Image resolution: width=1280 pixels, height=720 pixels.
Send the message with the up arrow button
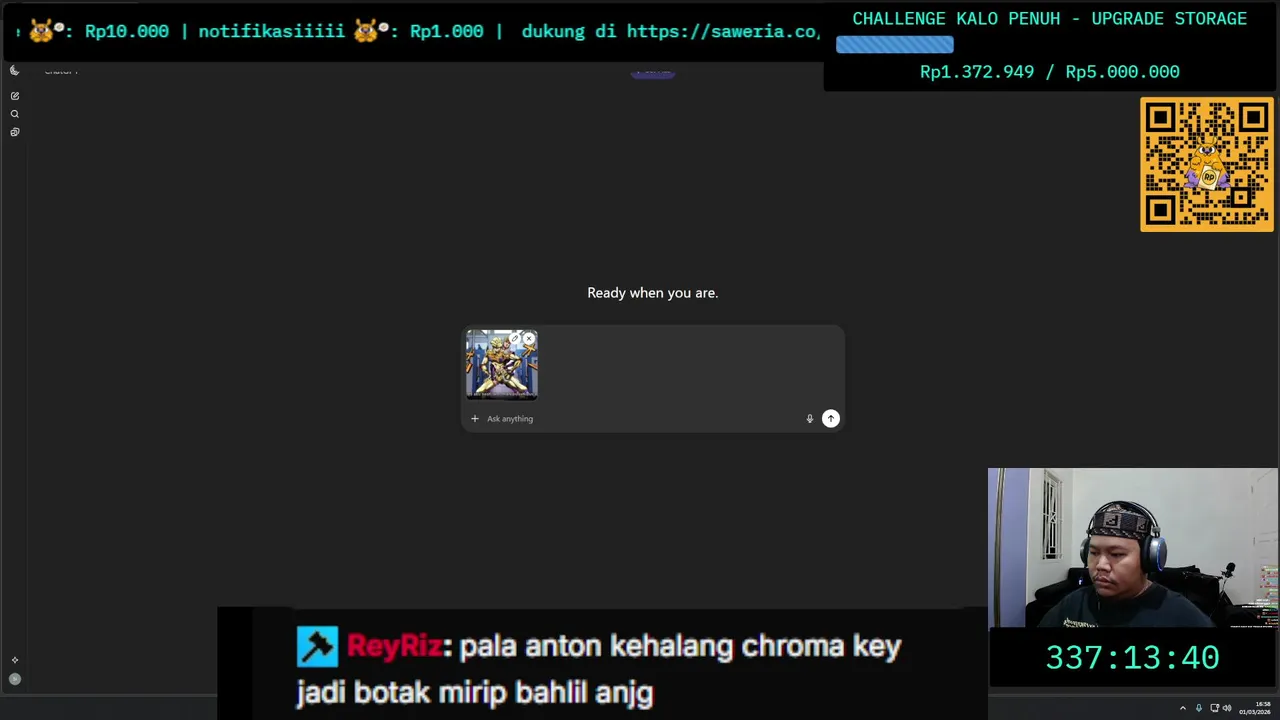pyautogui.click(x=831, y=419)
